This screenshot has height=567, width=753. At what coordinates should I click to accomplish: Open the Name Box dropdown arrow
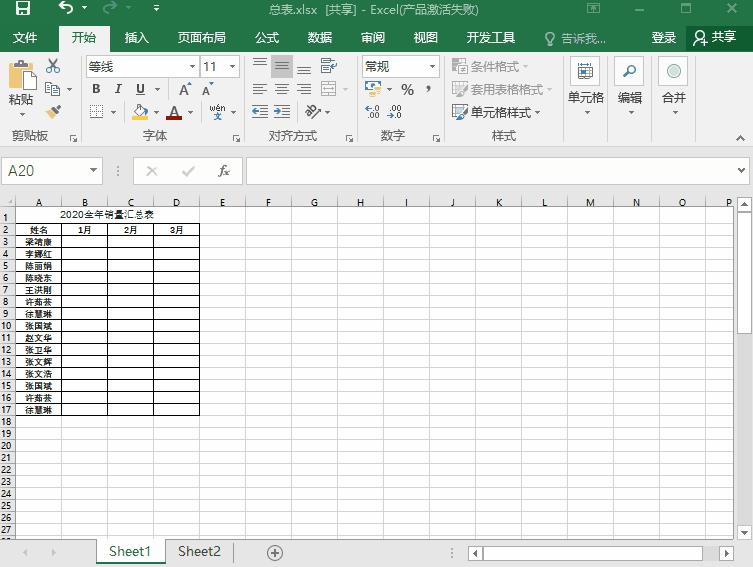click(x=94, y=170)
